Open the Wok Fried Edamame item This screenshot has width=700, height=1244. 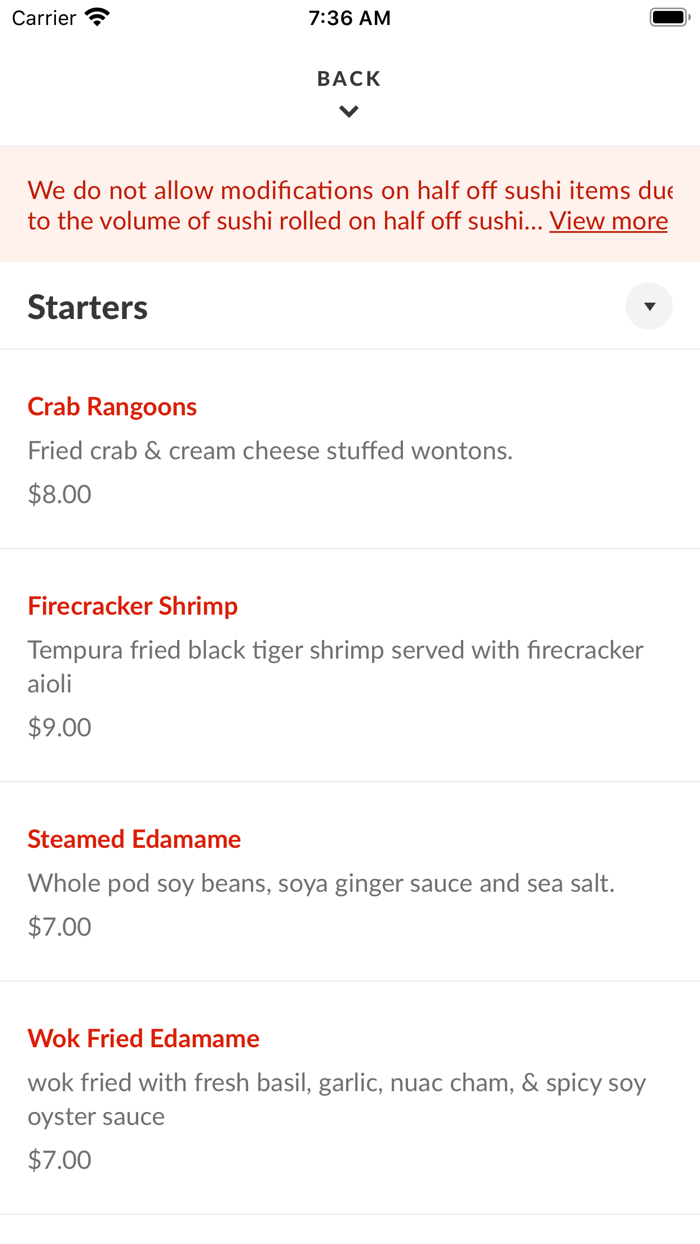click(x=143, y=1038)
